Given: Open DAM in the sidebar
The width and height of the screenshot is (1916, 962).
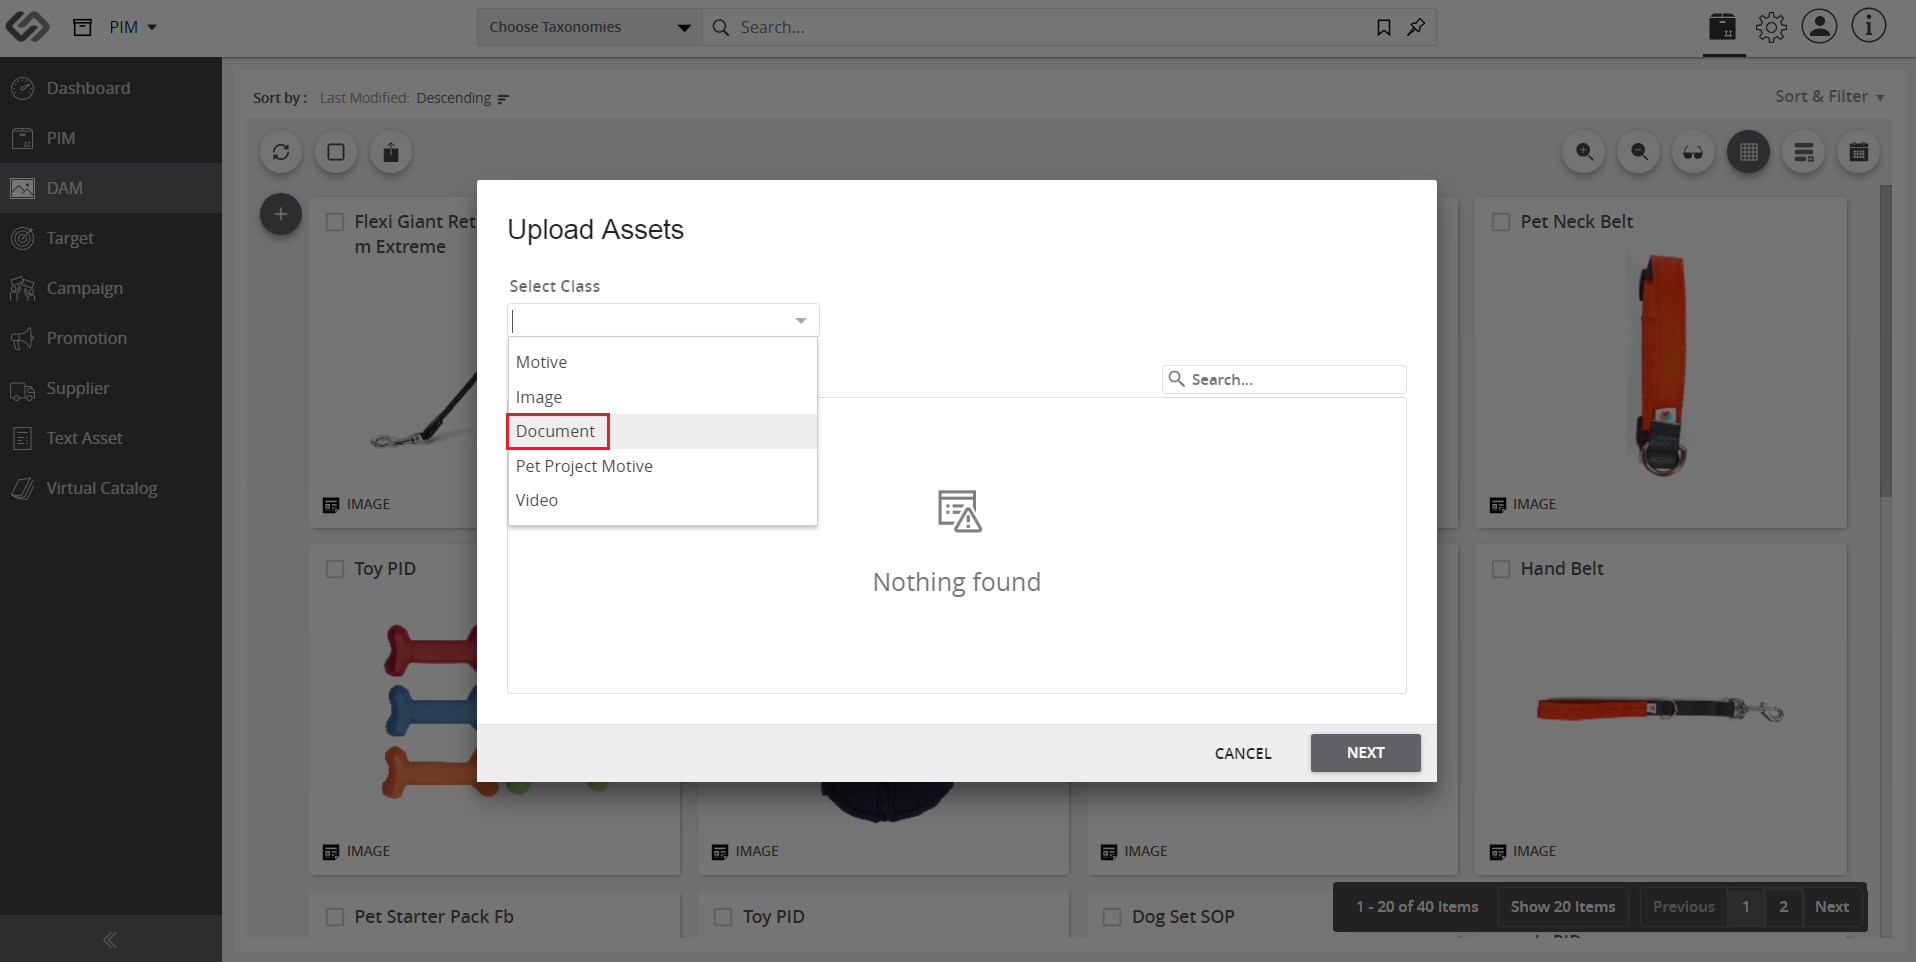Looking at the screenshot, I should (111, 188).
